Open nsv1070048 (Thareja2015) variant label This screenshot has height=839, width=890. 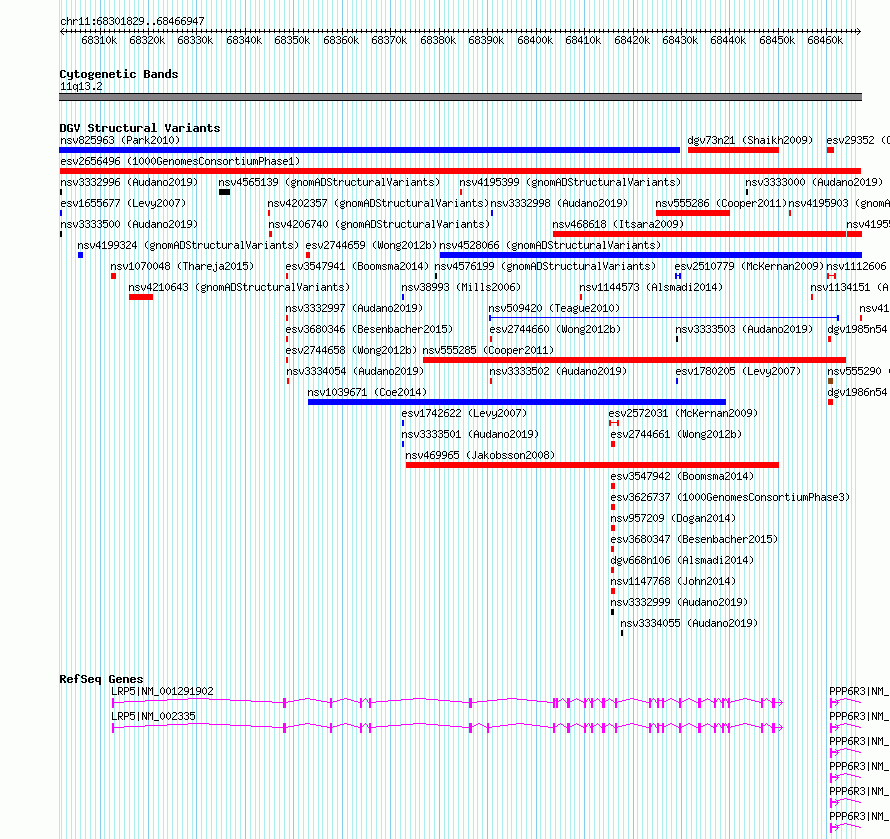point(182,266)
